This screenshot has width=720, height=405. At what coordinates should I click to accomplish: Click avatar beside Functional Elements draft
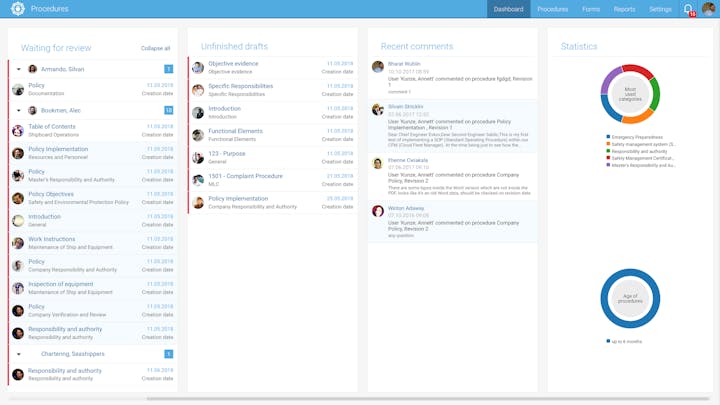[198, 135]
